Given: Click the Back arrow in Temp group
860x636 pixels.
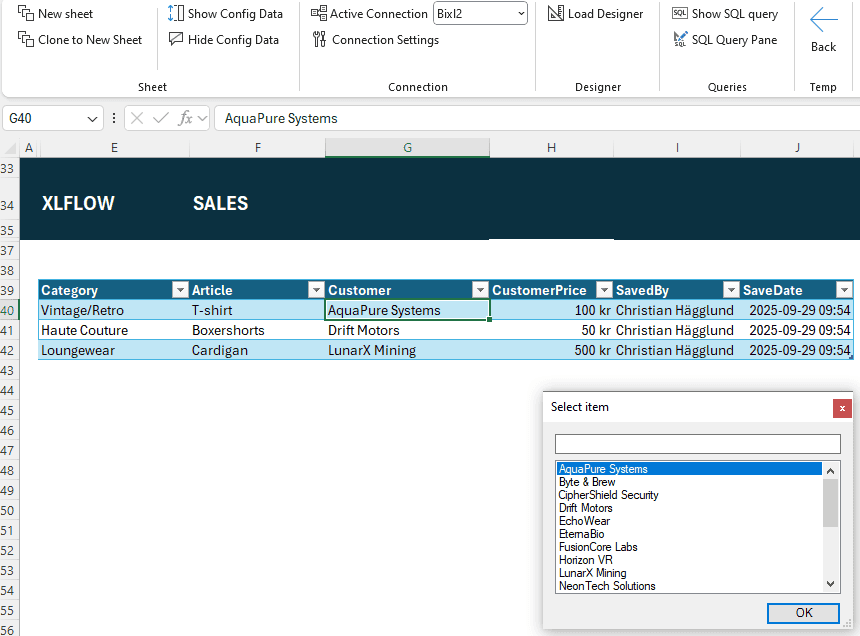Looking at the screenshot, I should tap(823, 21).
